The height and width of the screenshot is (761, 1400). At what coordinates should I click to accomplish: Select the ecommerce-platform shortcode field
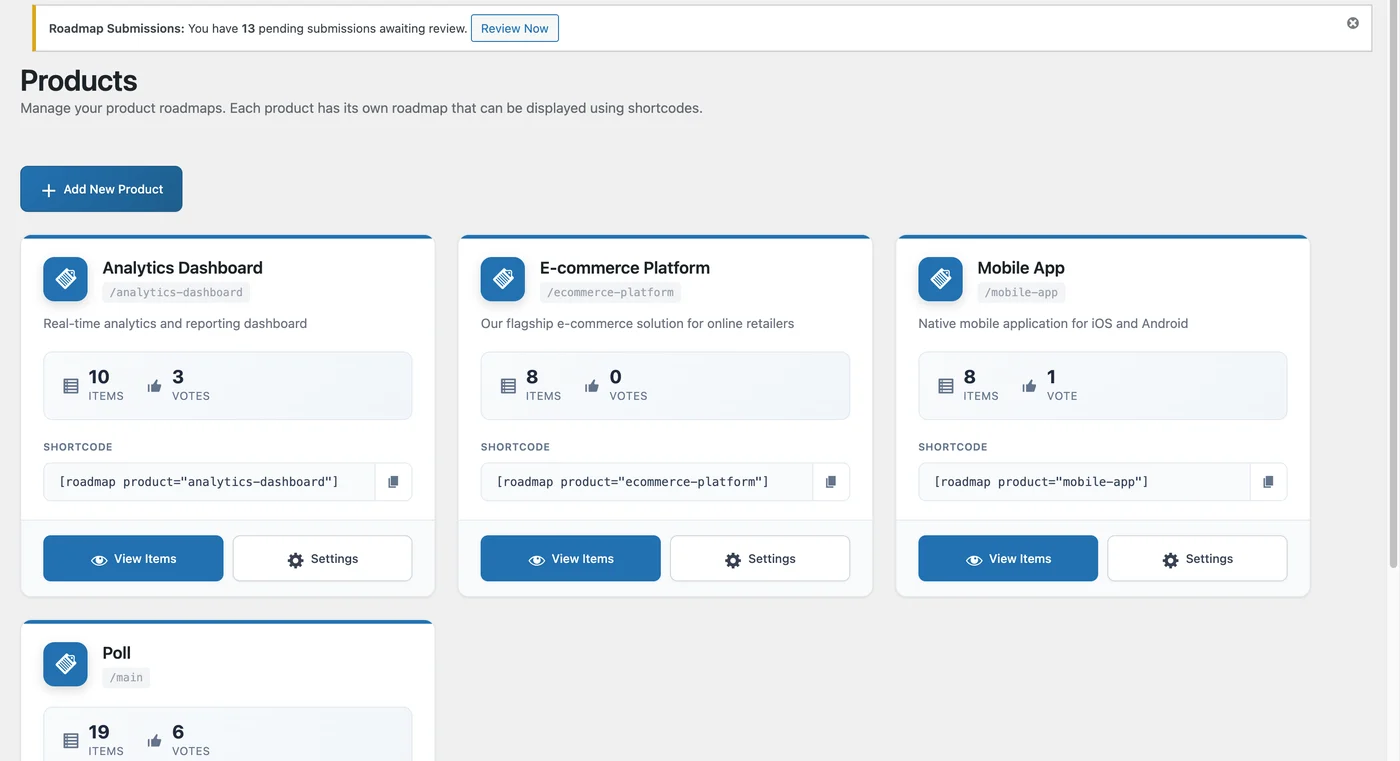(x=647, y=482)
